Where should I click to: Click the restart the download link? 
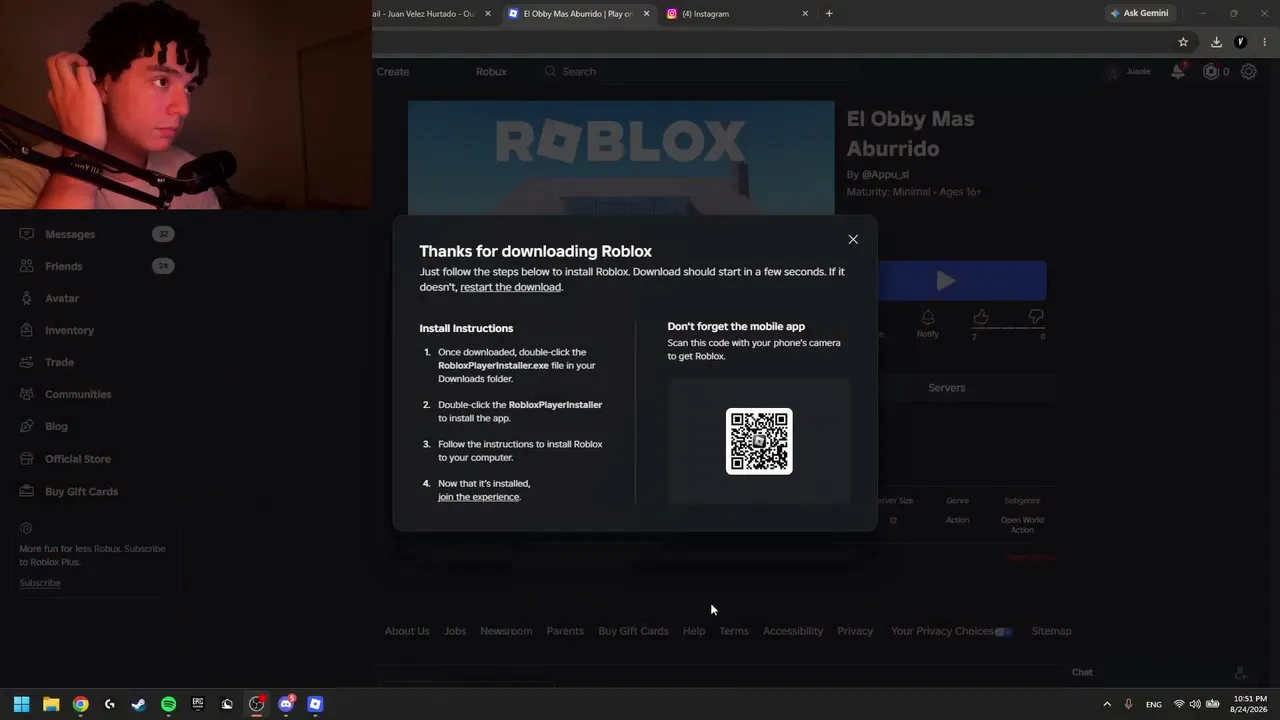point(510,287)
